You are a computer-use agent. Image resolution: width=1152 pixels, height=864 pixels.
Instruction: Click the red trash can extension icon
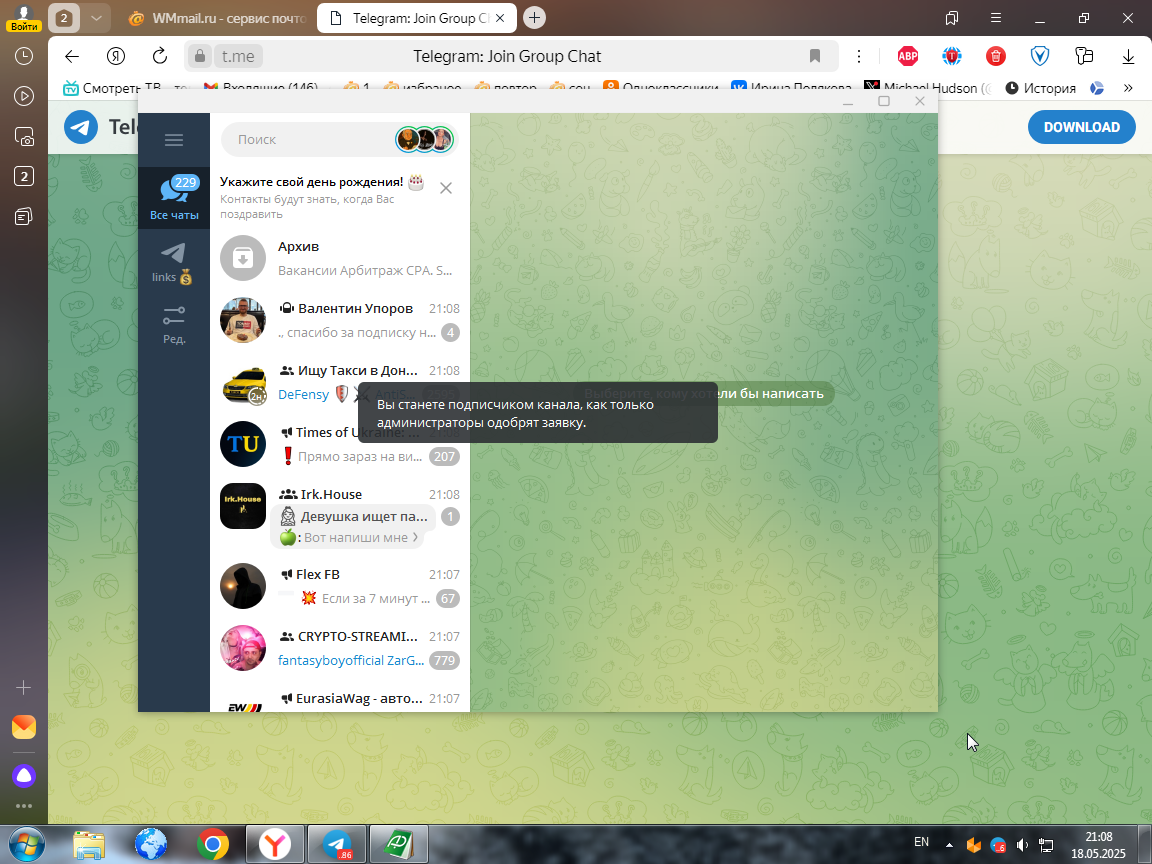point(996,57)
